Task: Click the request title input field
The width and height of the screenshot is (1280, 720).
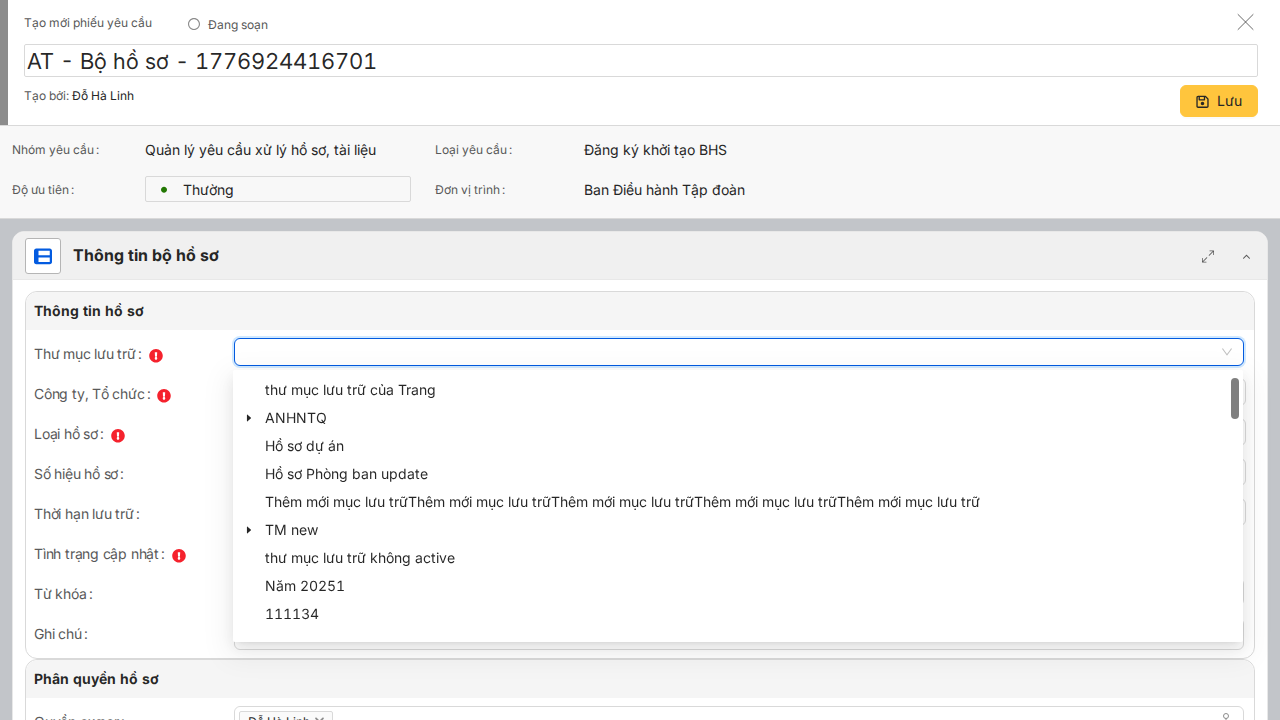Action: pyautogui.click(x=640, y=61)
